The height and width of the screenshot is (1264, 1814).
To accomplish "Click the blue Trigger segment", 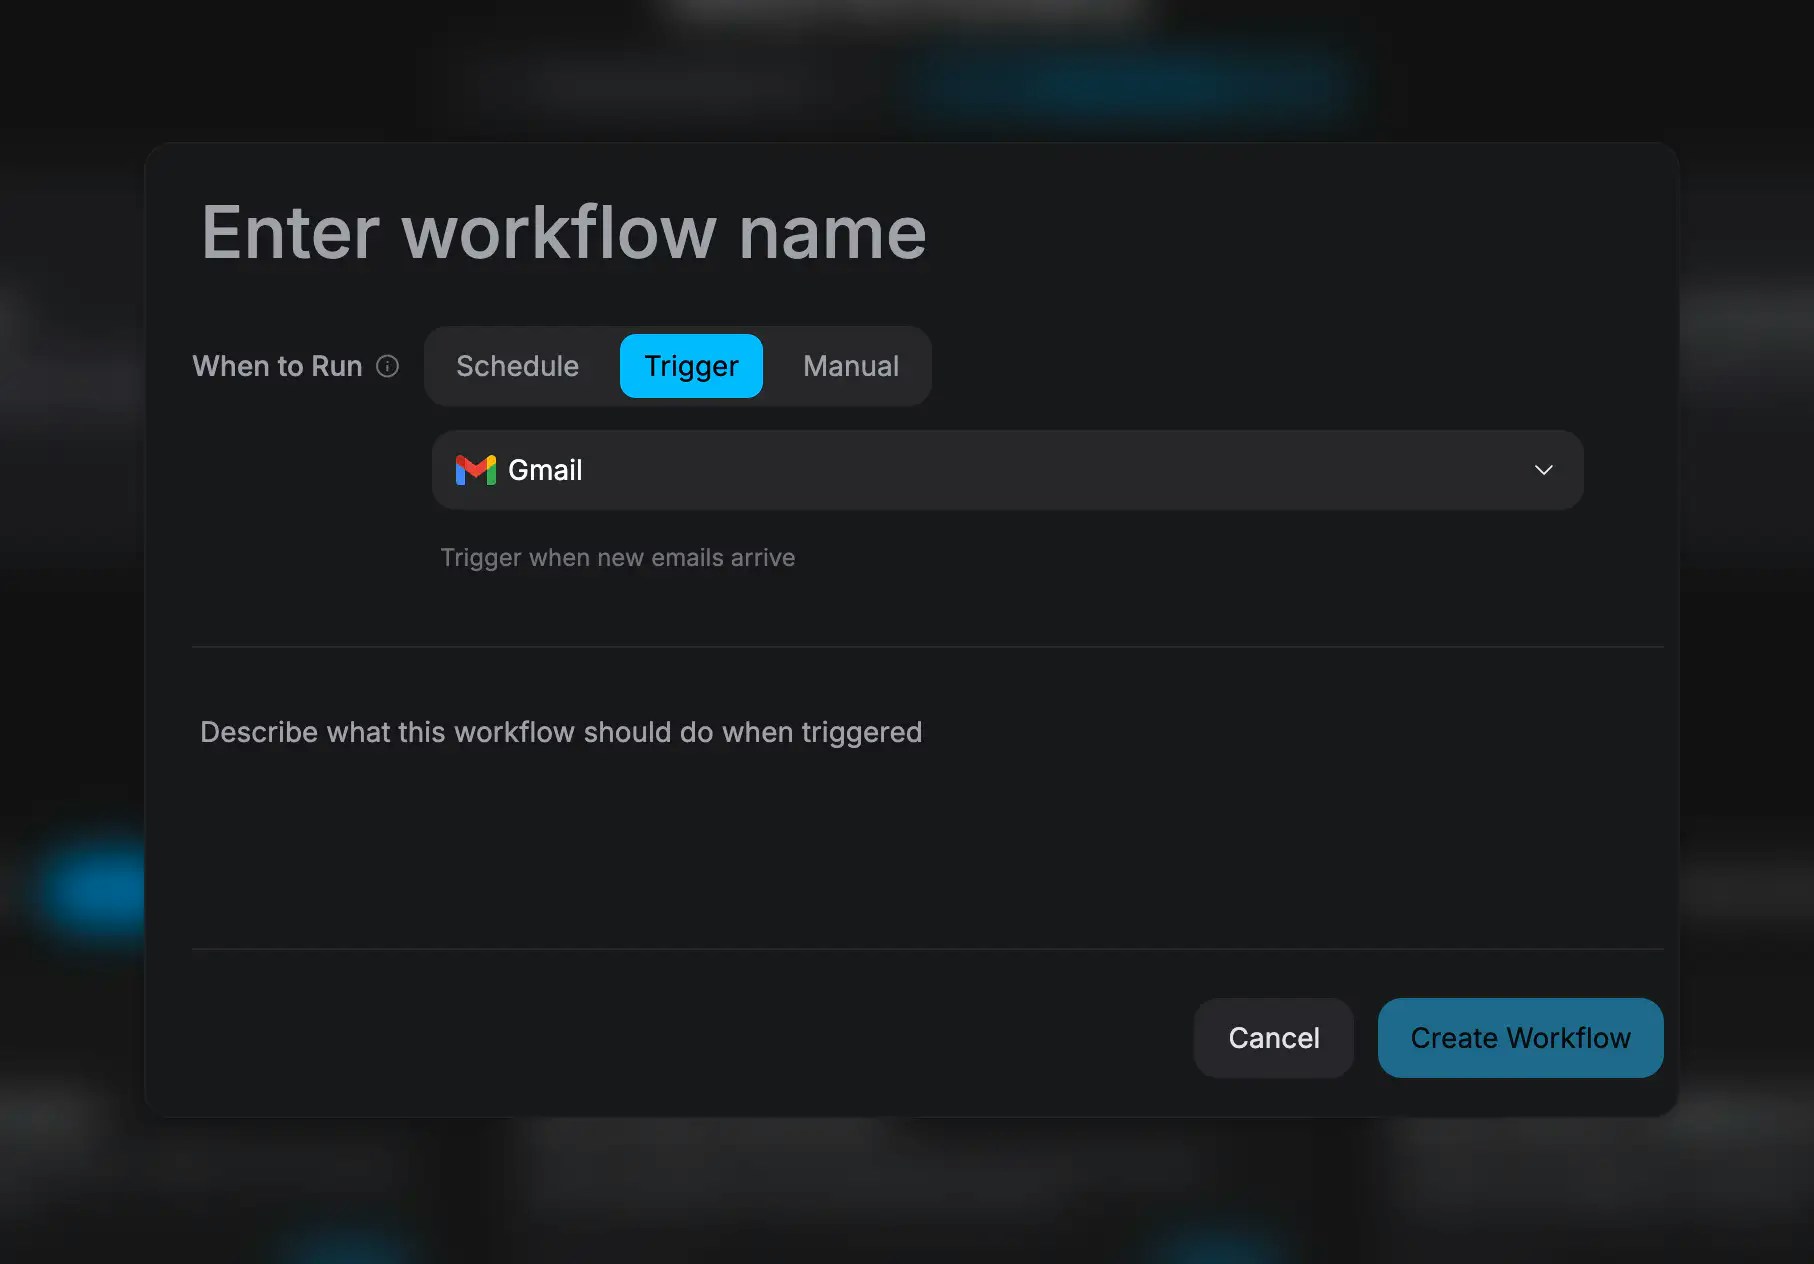I will coord(690,366).
